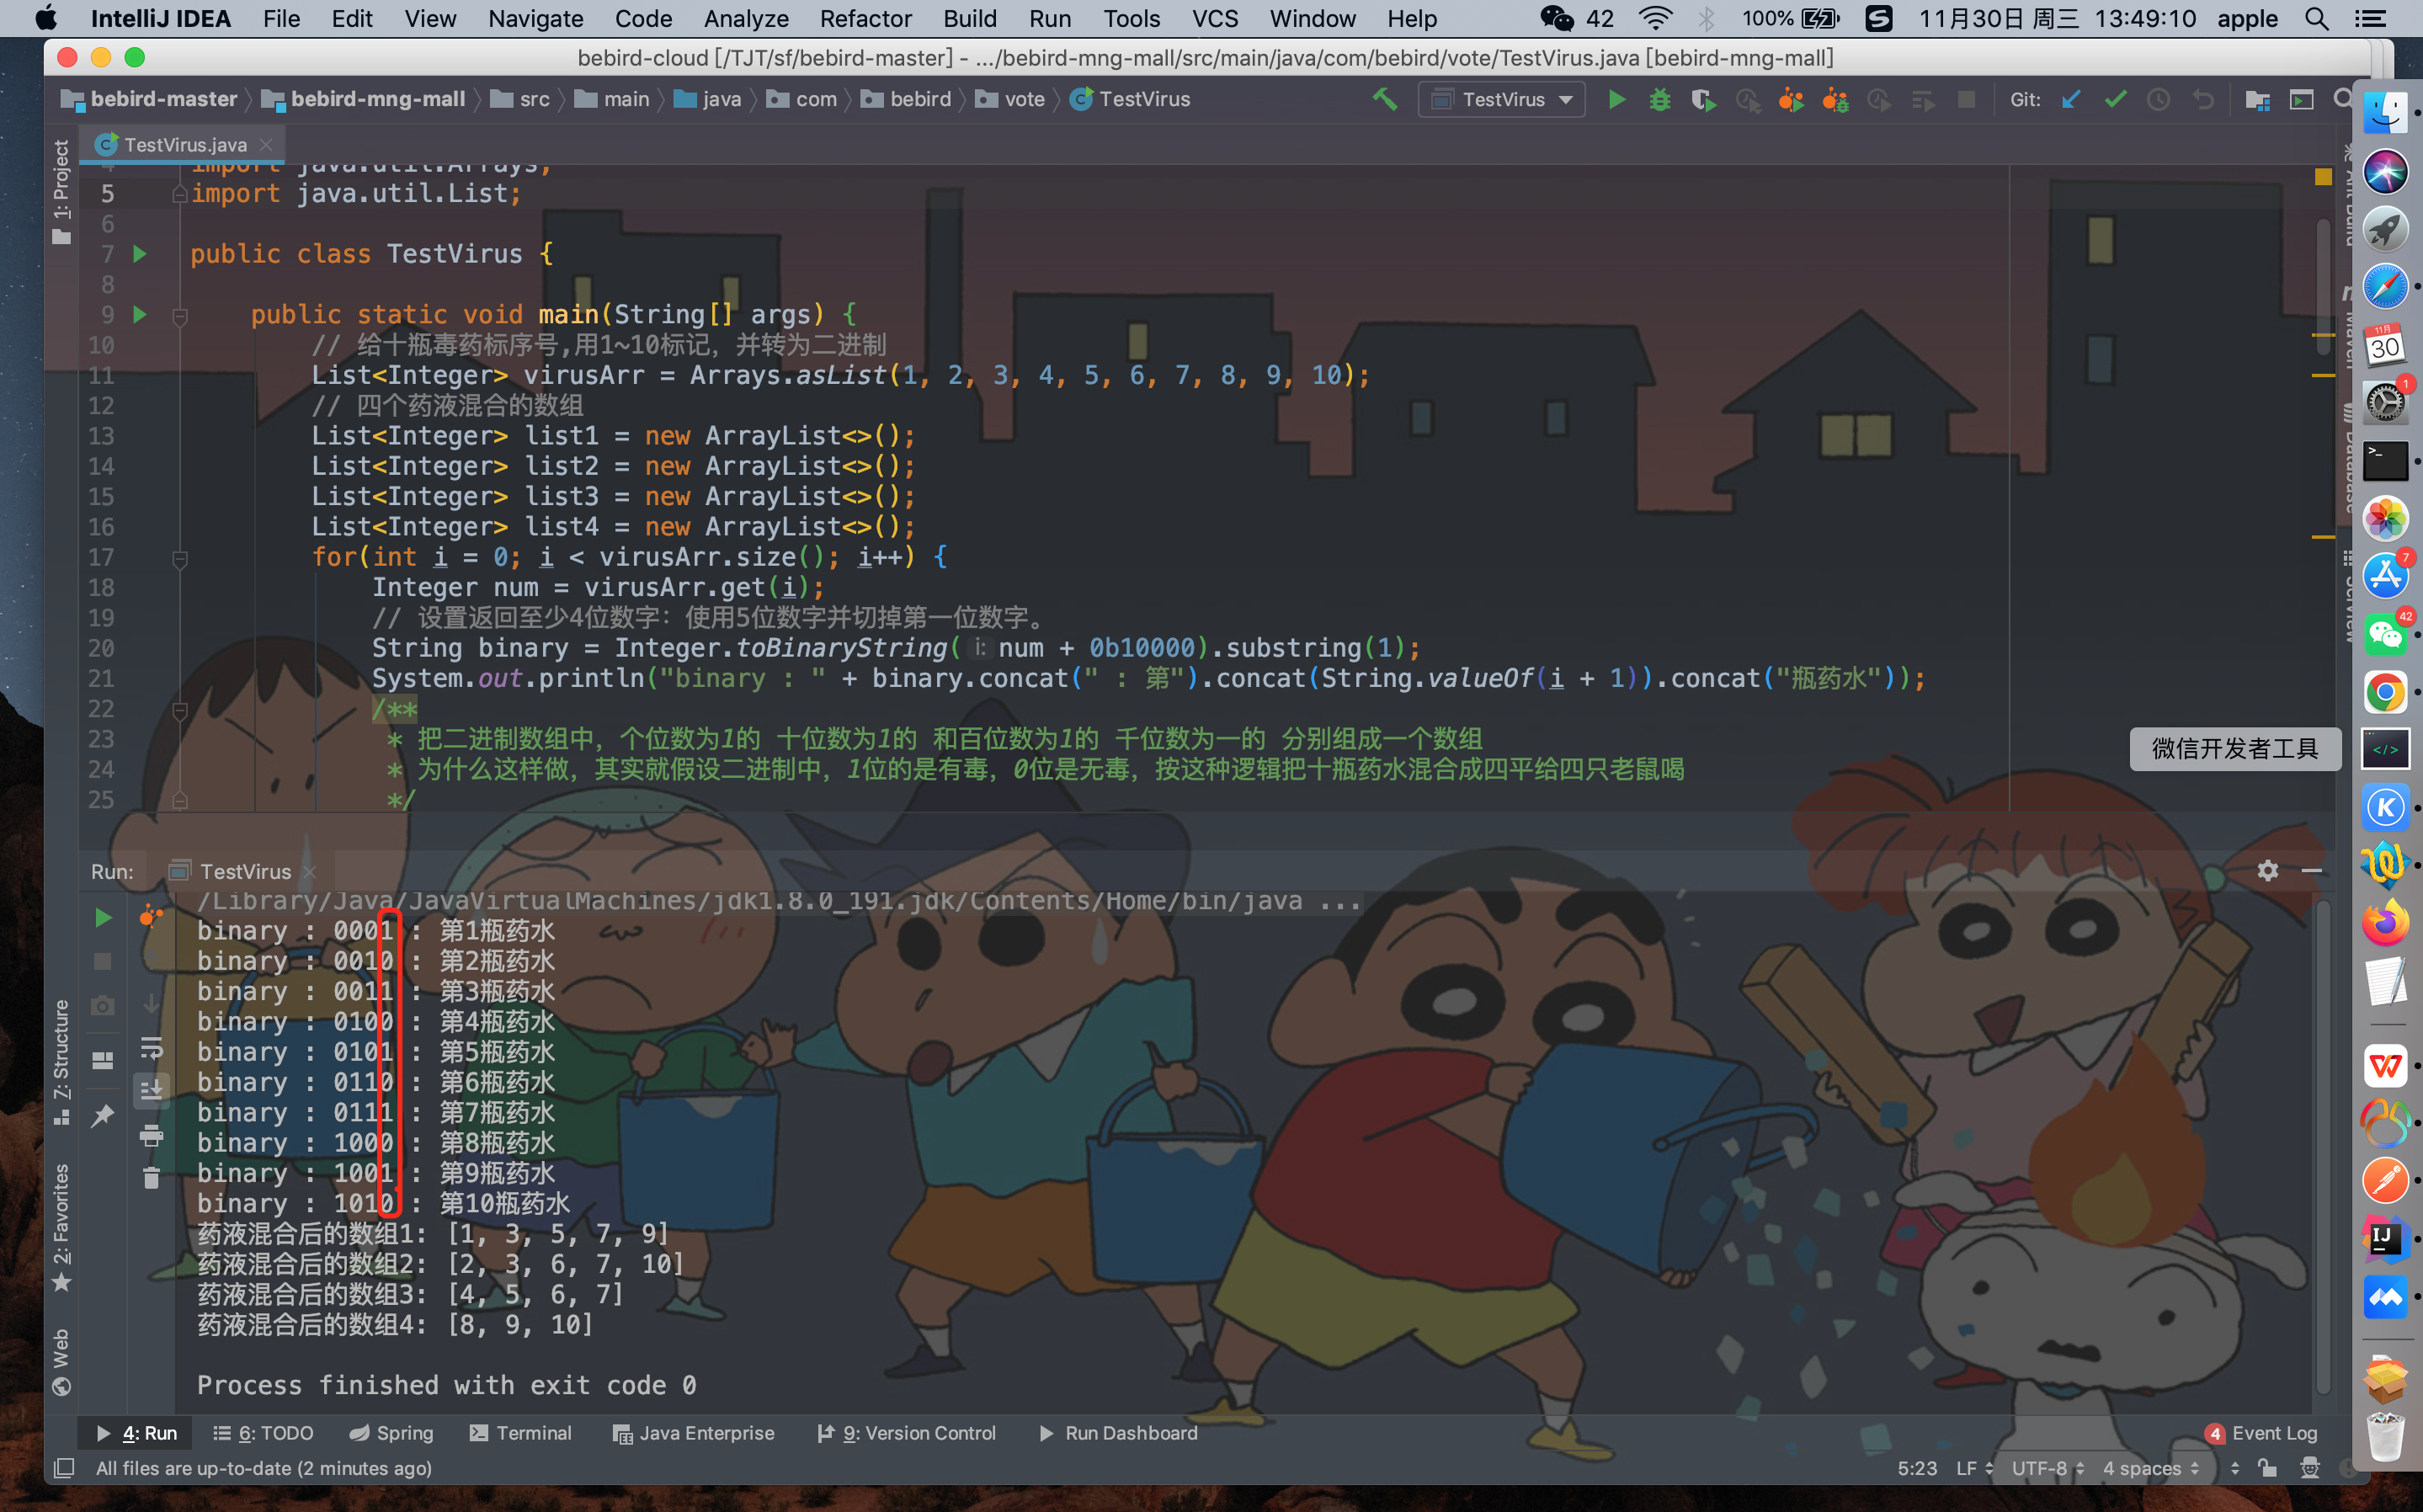The height and width of the screenshot is (1512, 2423).
Task: Click the run gutter arrow beside main method
Action: point(140,314)
